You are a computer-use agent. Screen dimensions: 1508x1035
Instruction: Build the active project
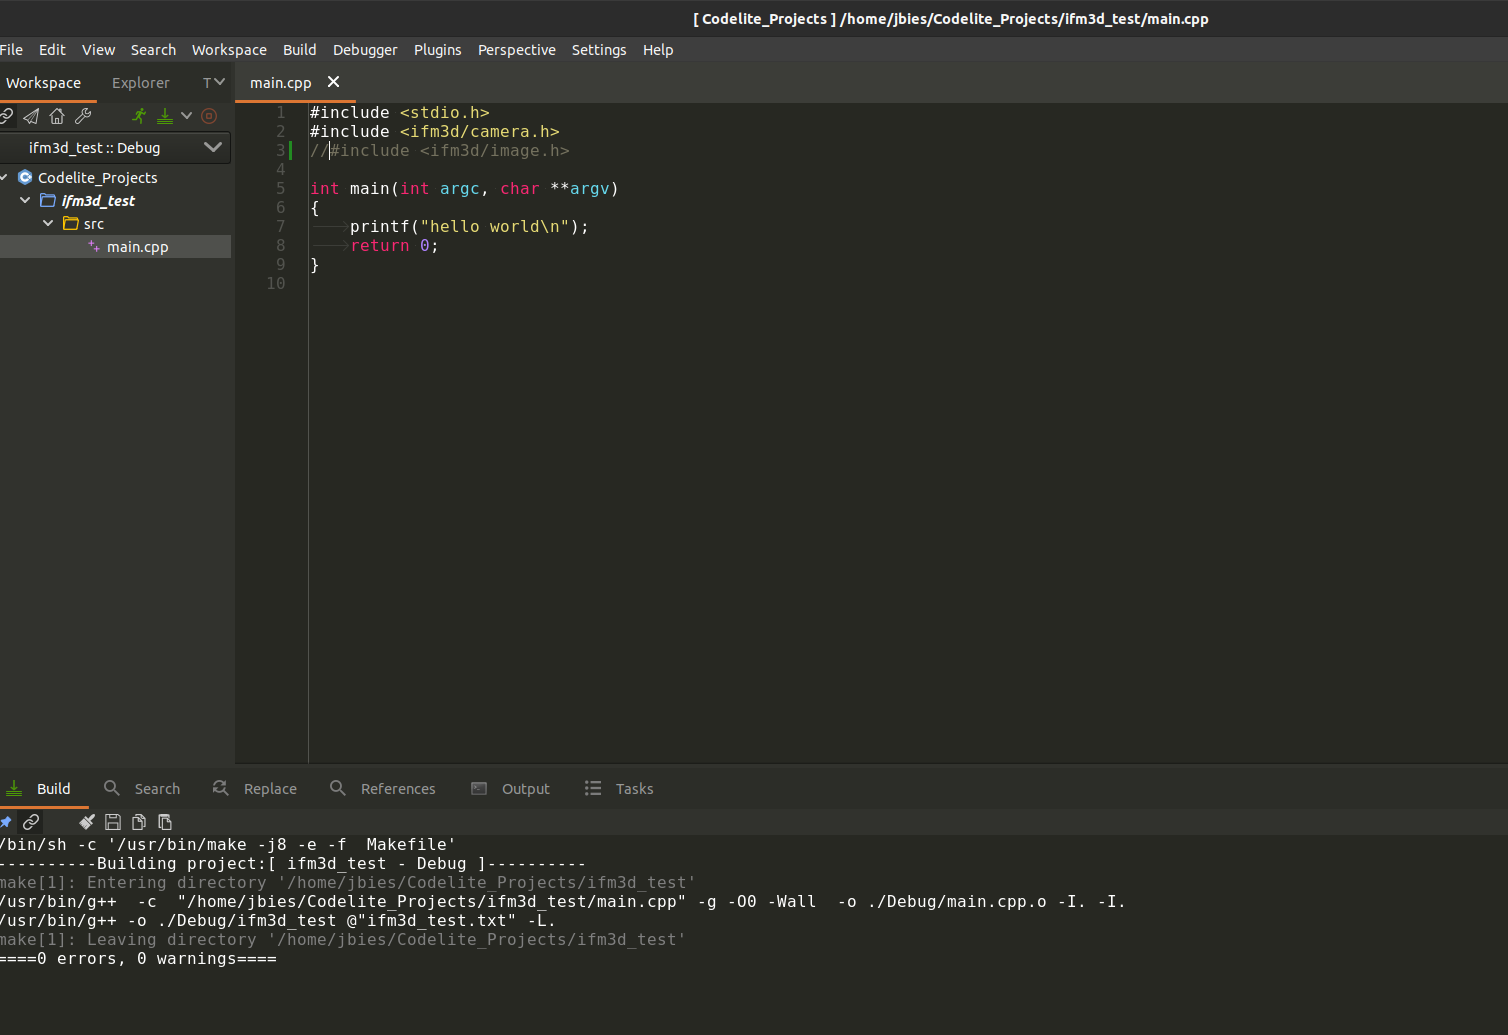pos(164,115)
